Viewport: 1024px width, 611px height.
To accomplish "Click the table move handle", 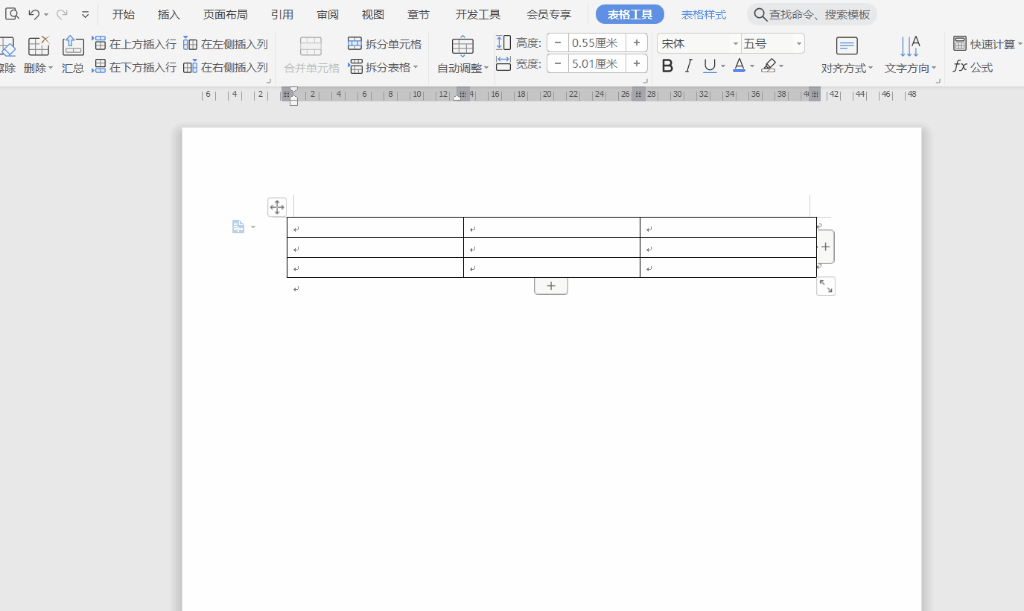I will pyautogui.click(x=277, y=208).
